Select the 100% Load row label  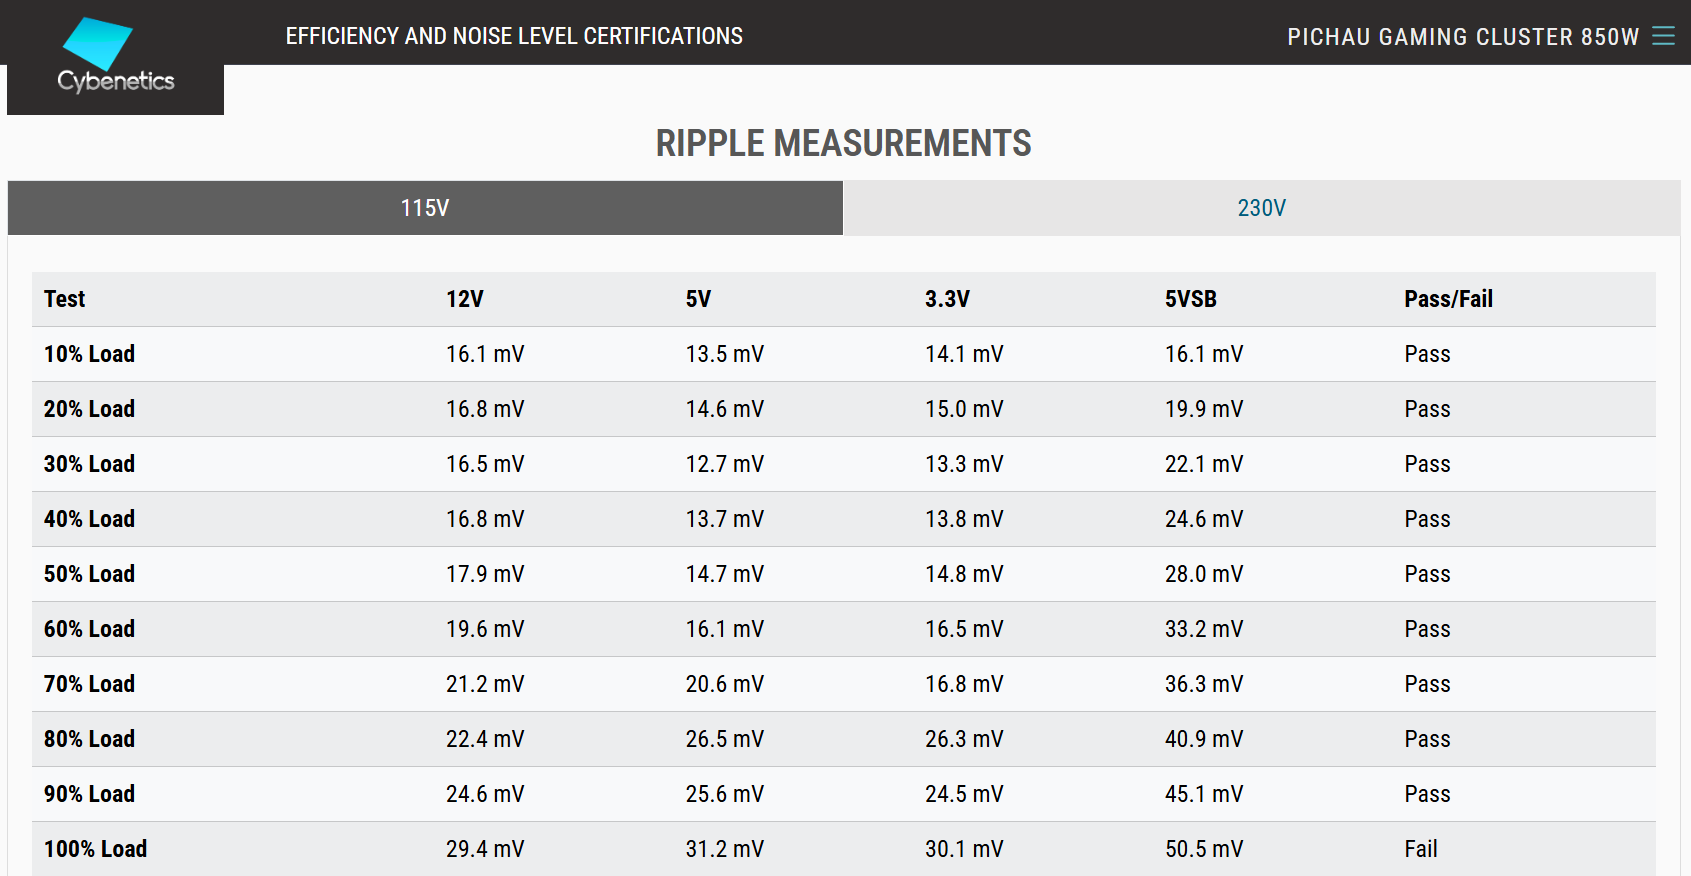point(95,849)
